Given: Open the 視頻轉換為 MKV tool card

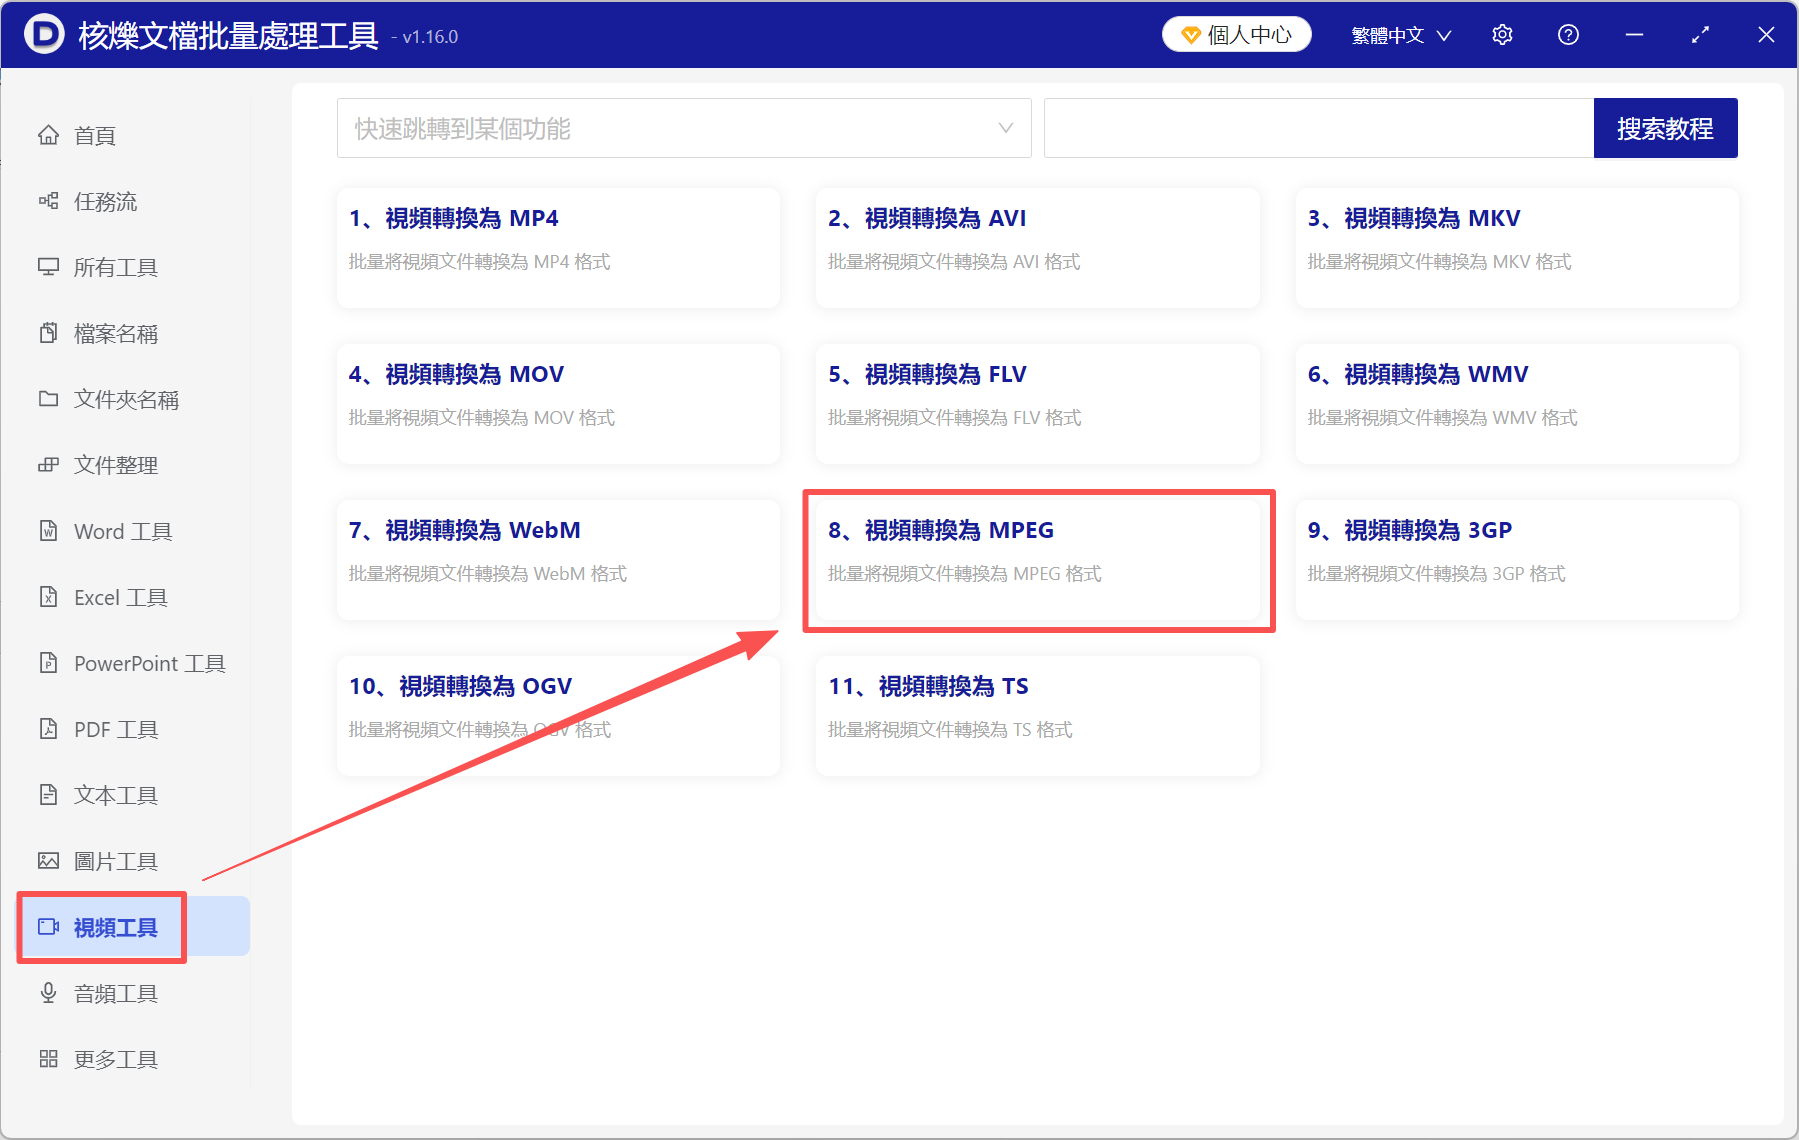Looking at the screenshot, I should [1517, 248].
